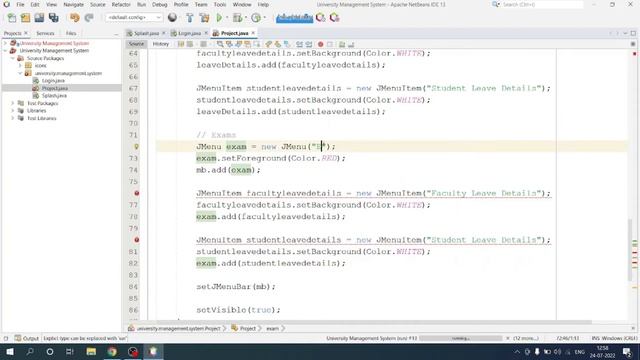This screenshot has height=360, width=640.
Task: Click the error marker on line 80
Action: click(x=137, y=240)
